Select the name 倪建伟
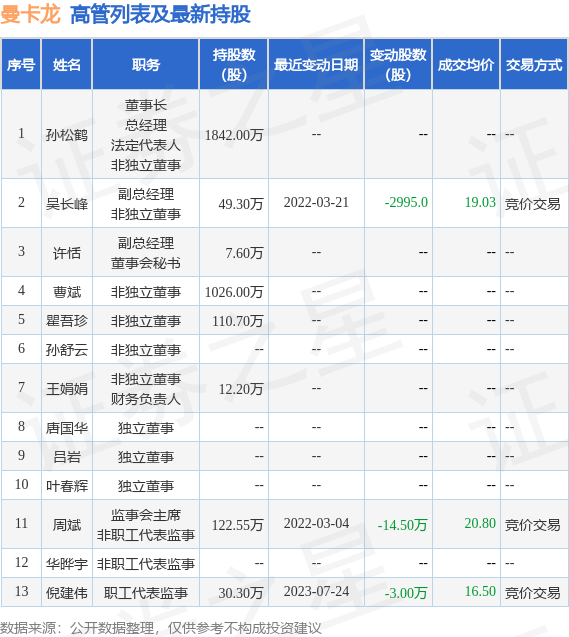The width and height of the screenshot is (569, 637). pos(67,593)
